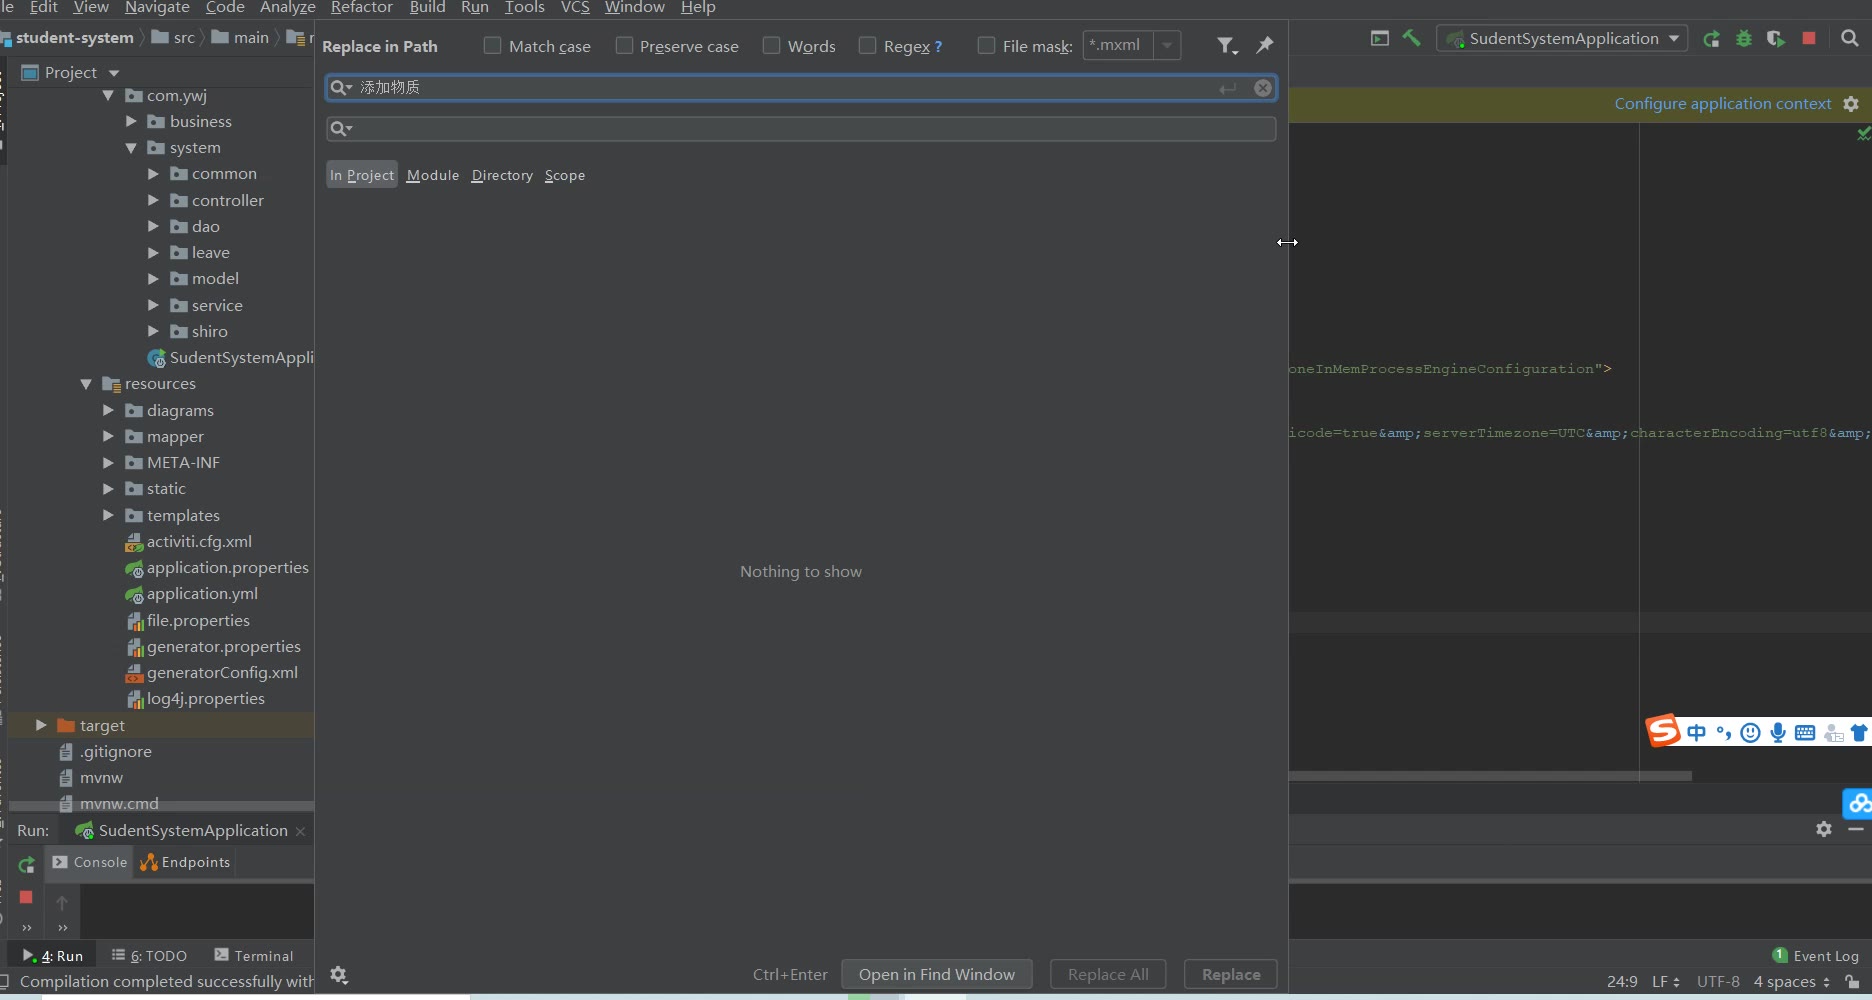Open the Refactor menu
This screenshot has width=1872, height=1000.
(361, 8)
